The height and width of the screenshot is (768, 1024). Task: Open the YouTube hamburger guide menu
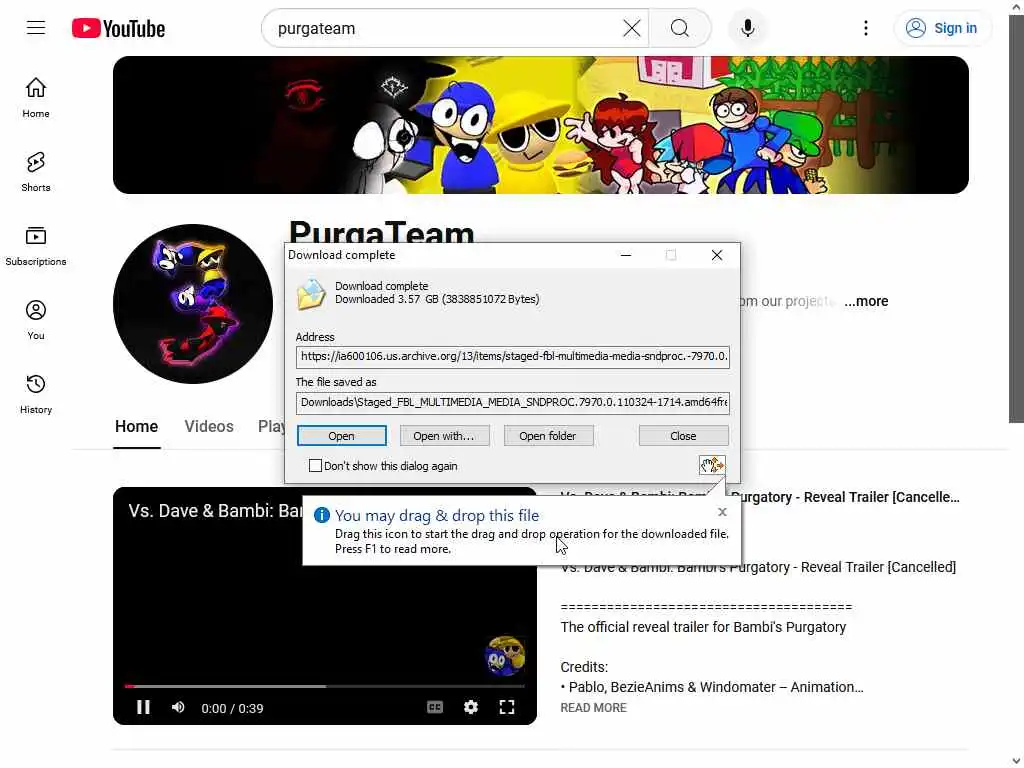(36, 28)
